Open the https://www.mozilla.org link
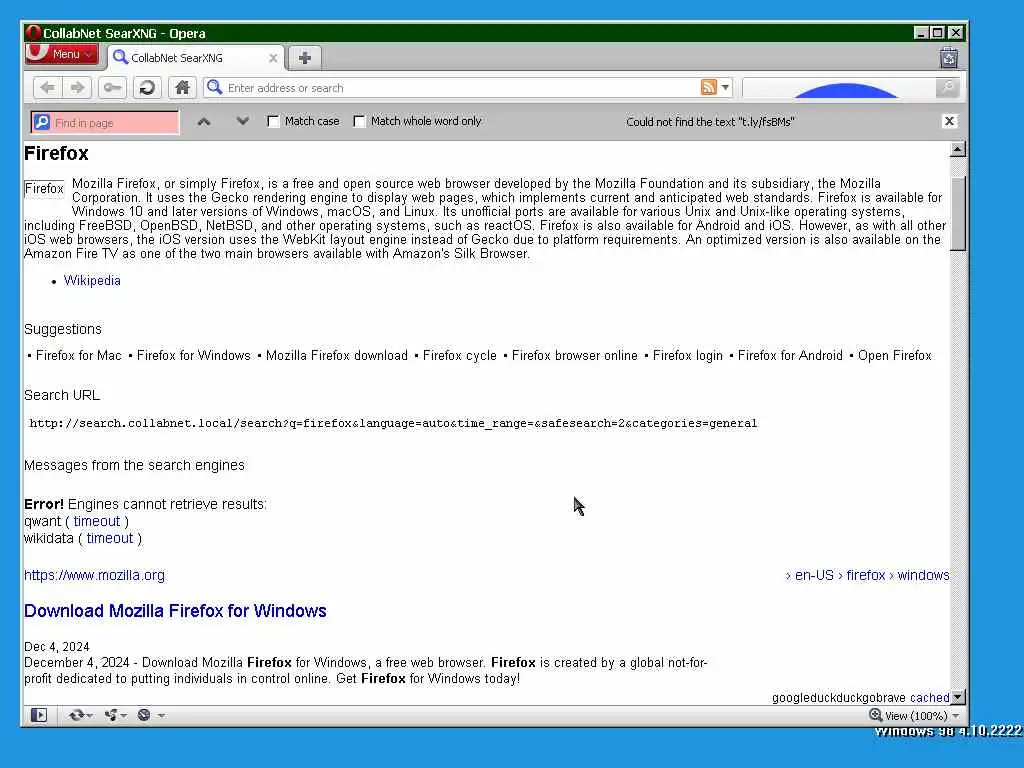This screenshot has height=768, width=1024. (x=95, y=575)
